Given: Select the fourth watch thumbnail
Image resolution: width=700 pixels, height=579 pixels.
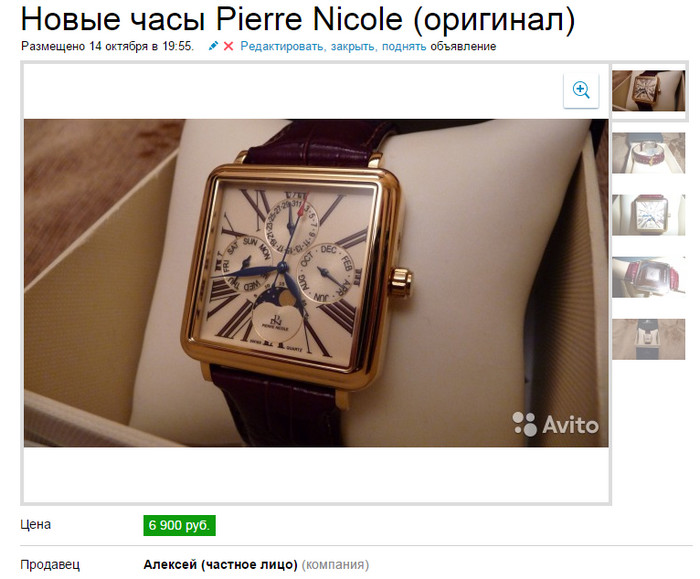Looking at the screenshot, I should point(648,277).
